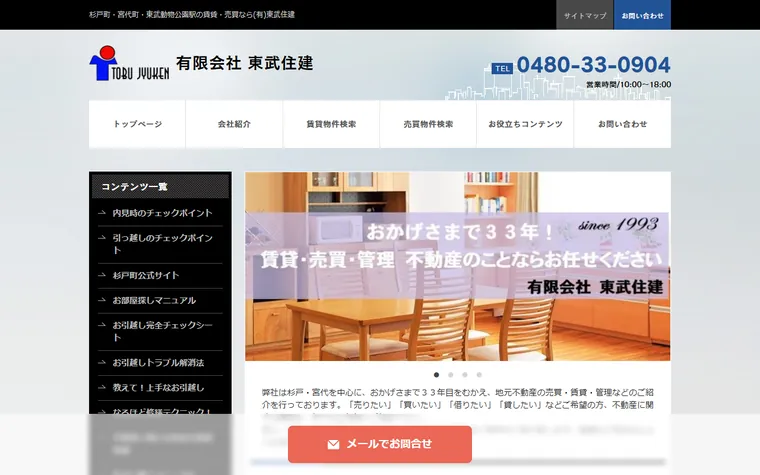This screenshot has width=760, height=475.
Task: Open the 賃貸物件検索 navigation tab
Action: click(x=331, y=124)
